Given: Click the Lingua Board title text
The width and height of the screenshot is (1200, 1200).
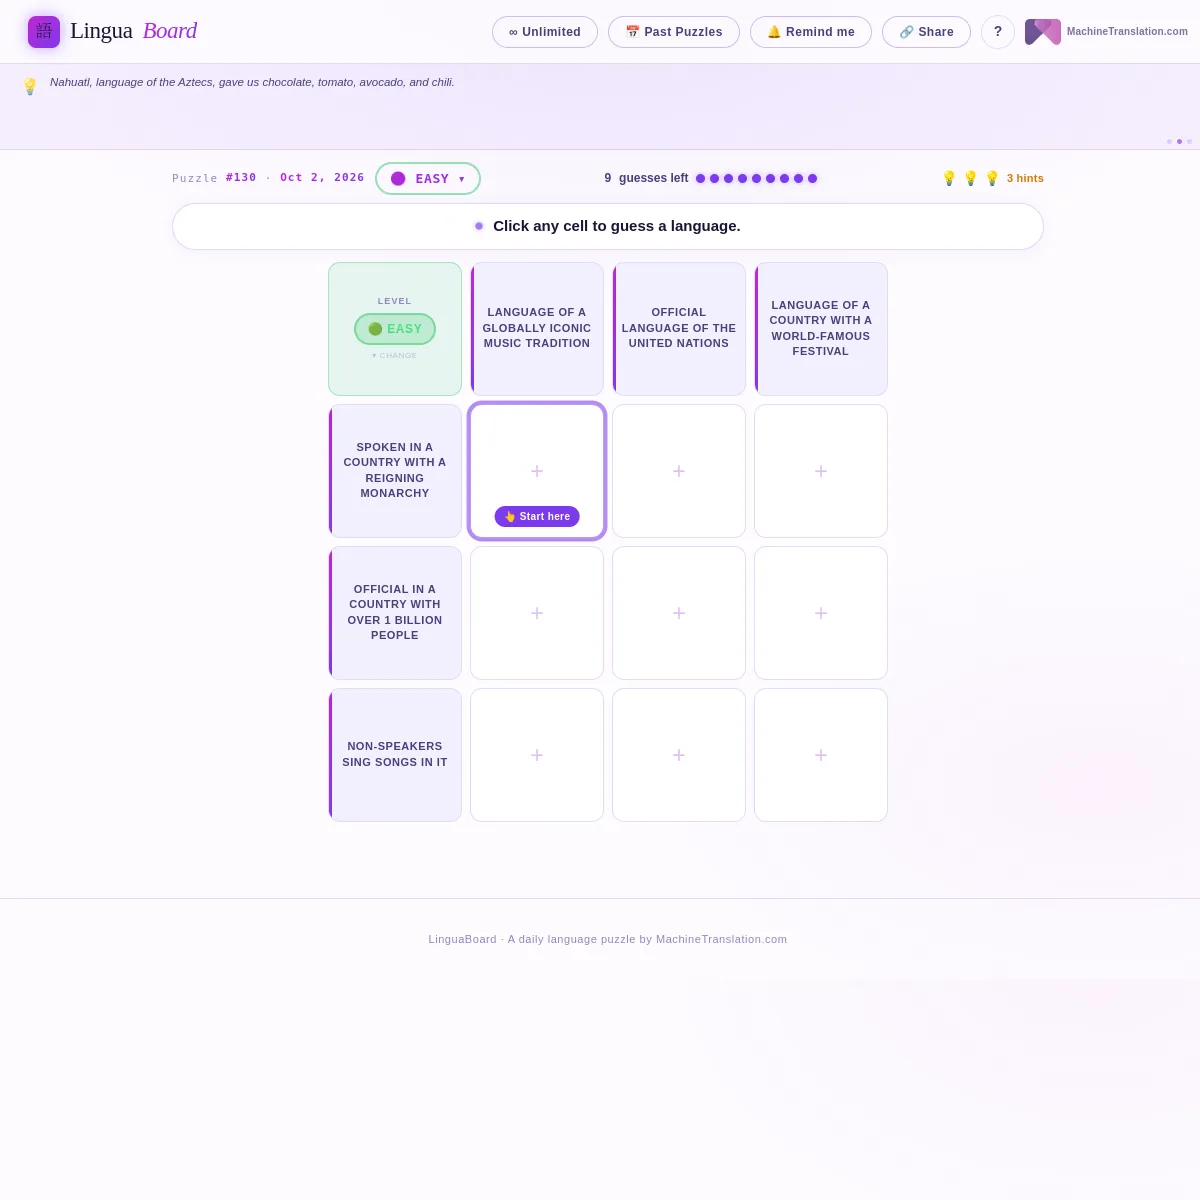Looking at the screenshot, I should pyautogui.click(x=133, y=31).
